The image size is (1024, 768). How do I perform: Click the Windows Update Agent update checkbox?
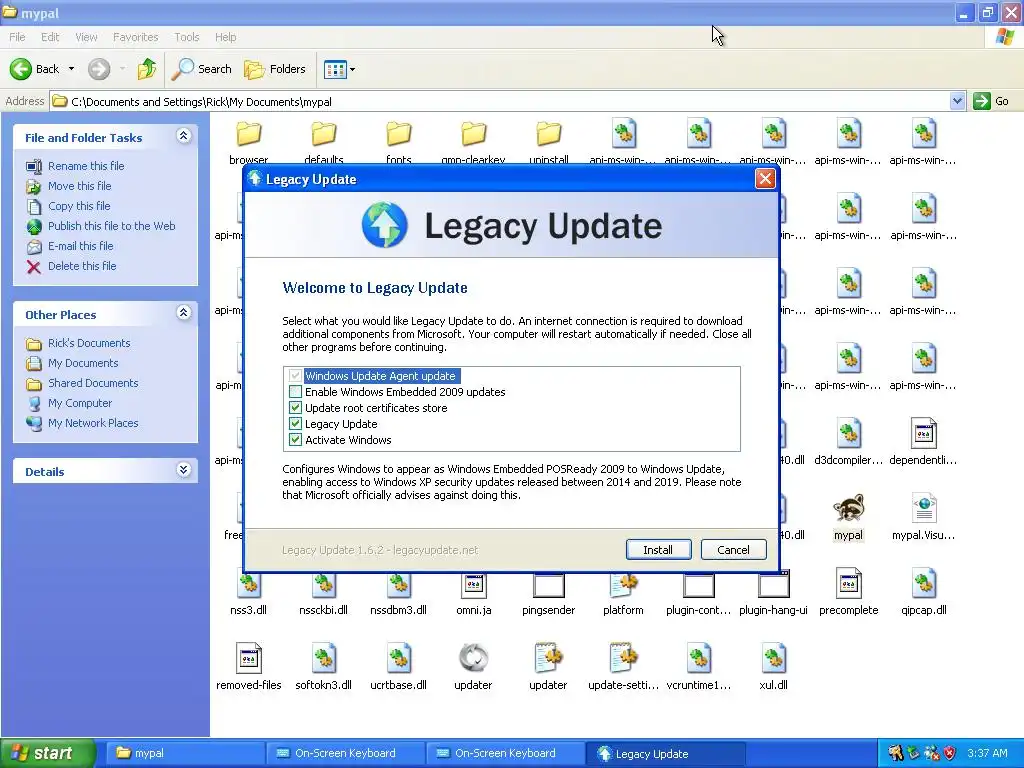[295, 376]
